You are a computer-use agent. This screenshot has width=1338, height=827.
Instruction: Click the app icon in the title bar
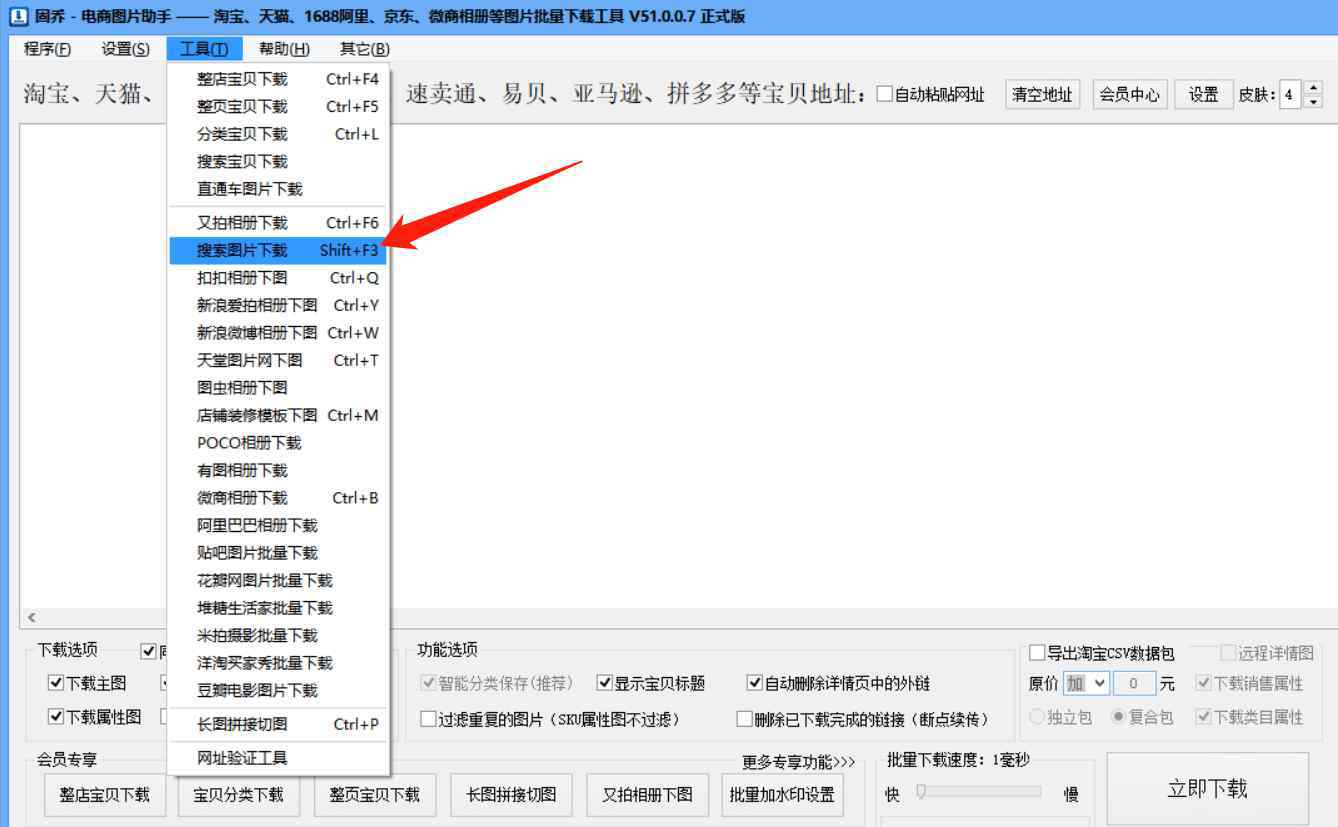click(x=17, y=16)
